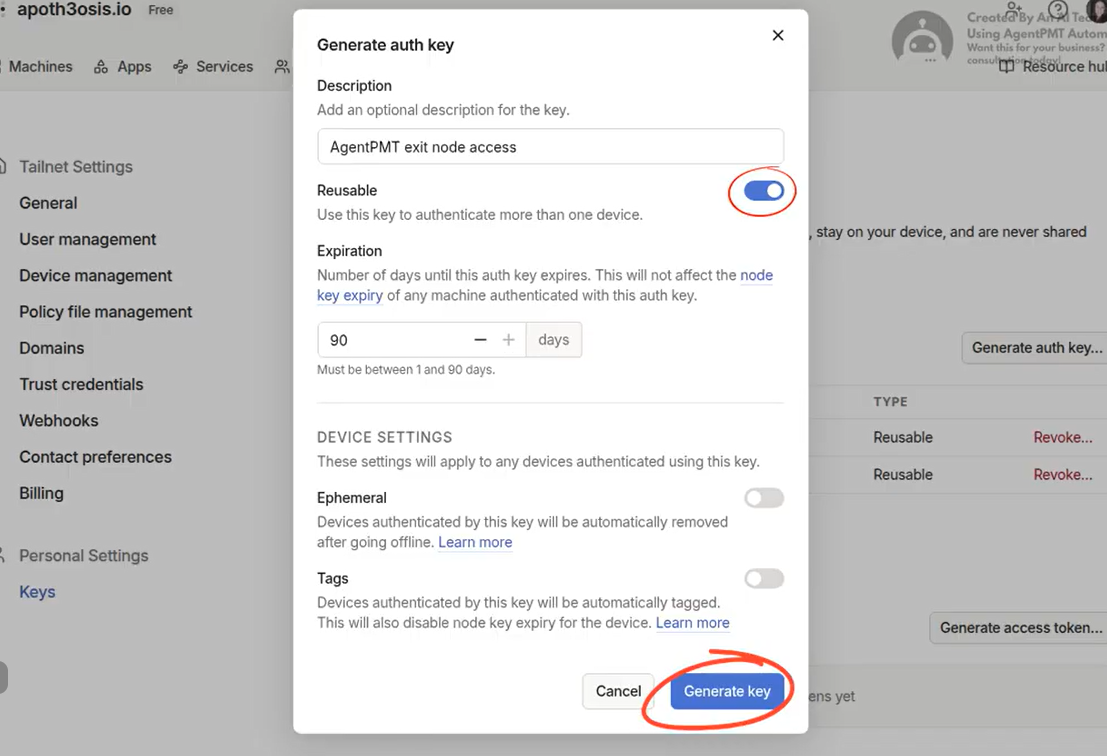Decrease expiration days with minus button
This screenshot has width=1107, height=756.
(x=480, y=340)
